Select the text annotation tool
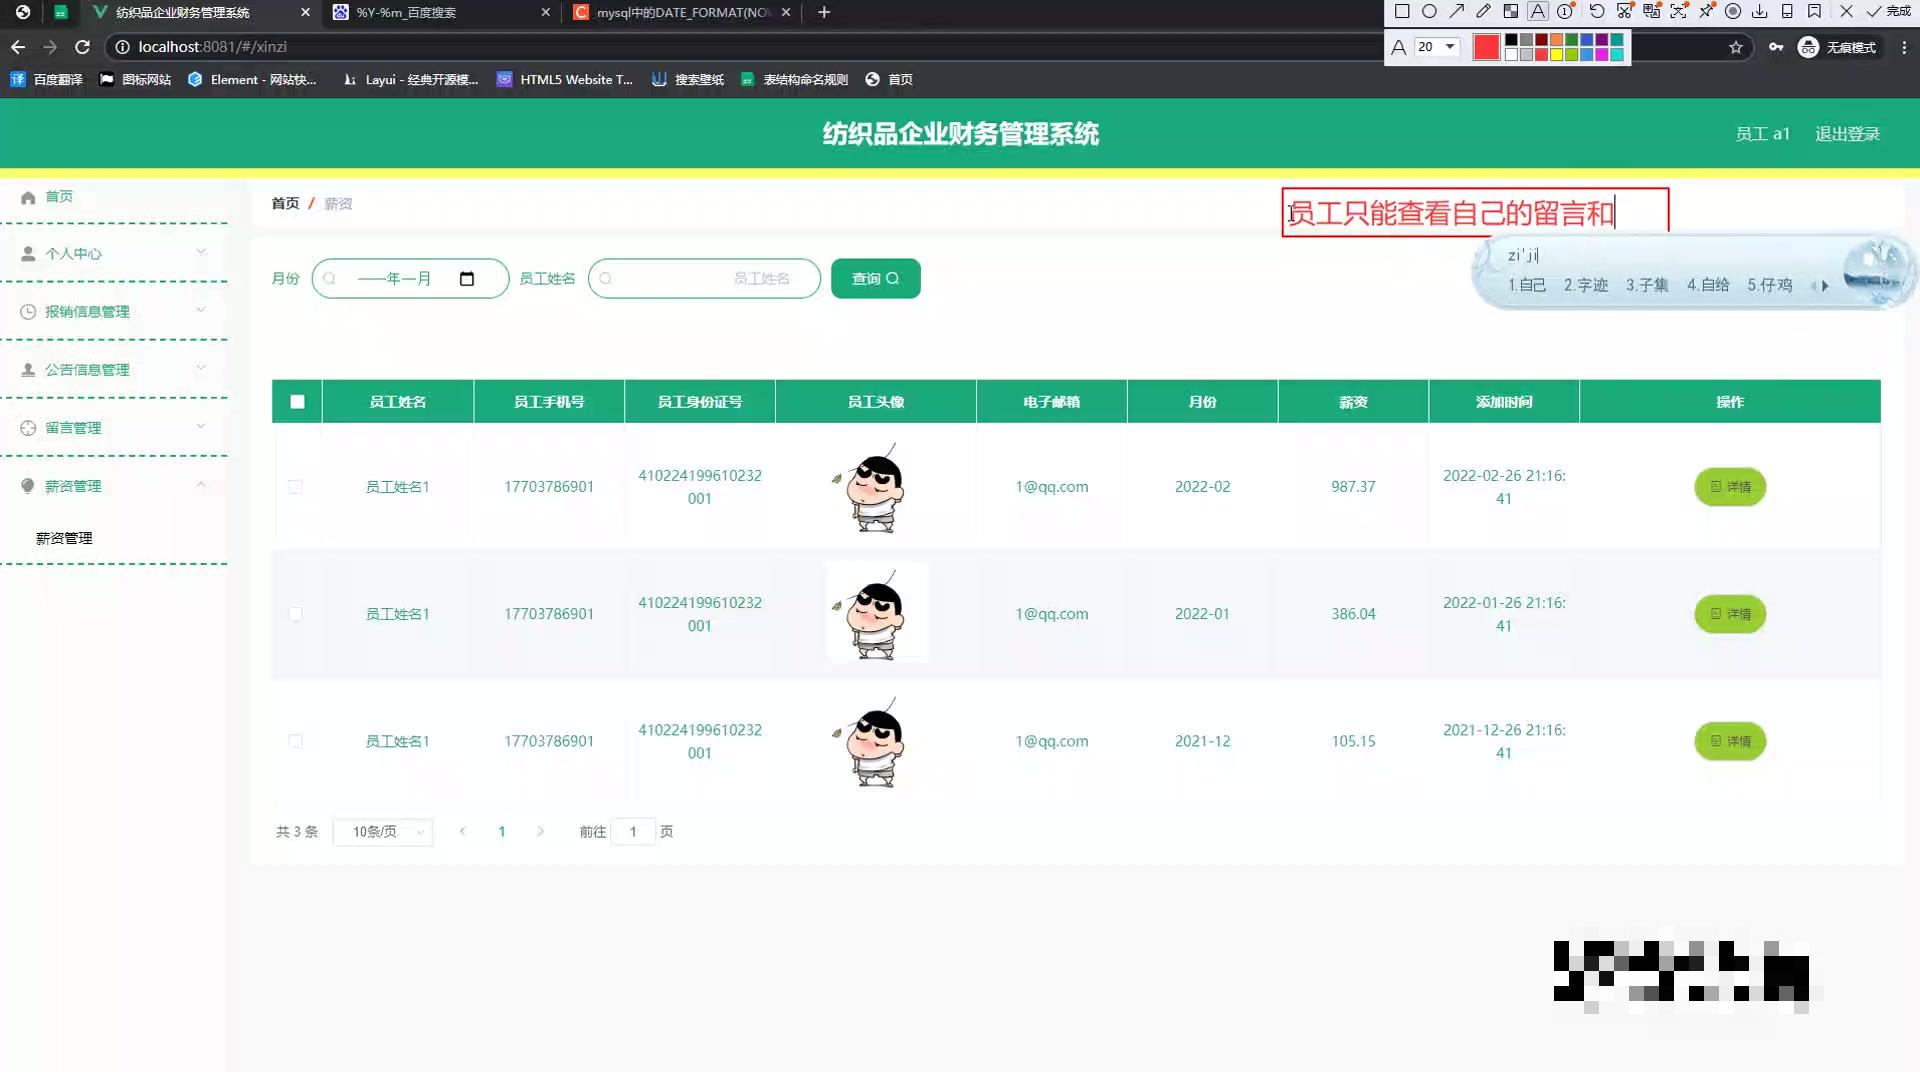 coord(1537,11)
